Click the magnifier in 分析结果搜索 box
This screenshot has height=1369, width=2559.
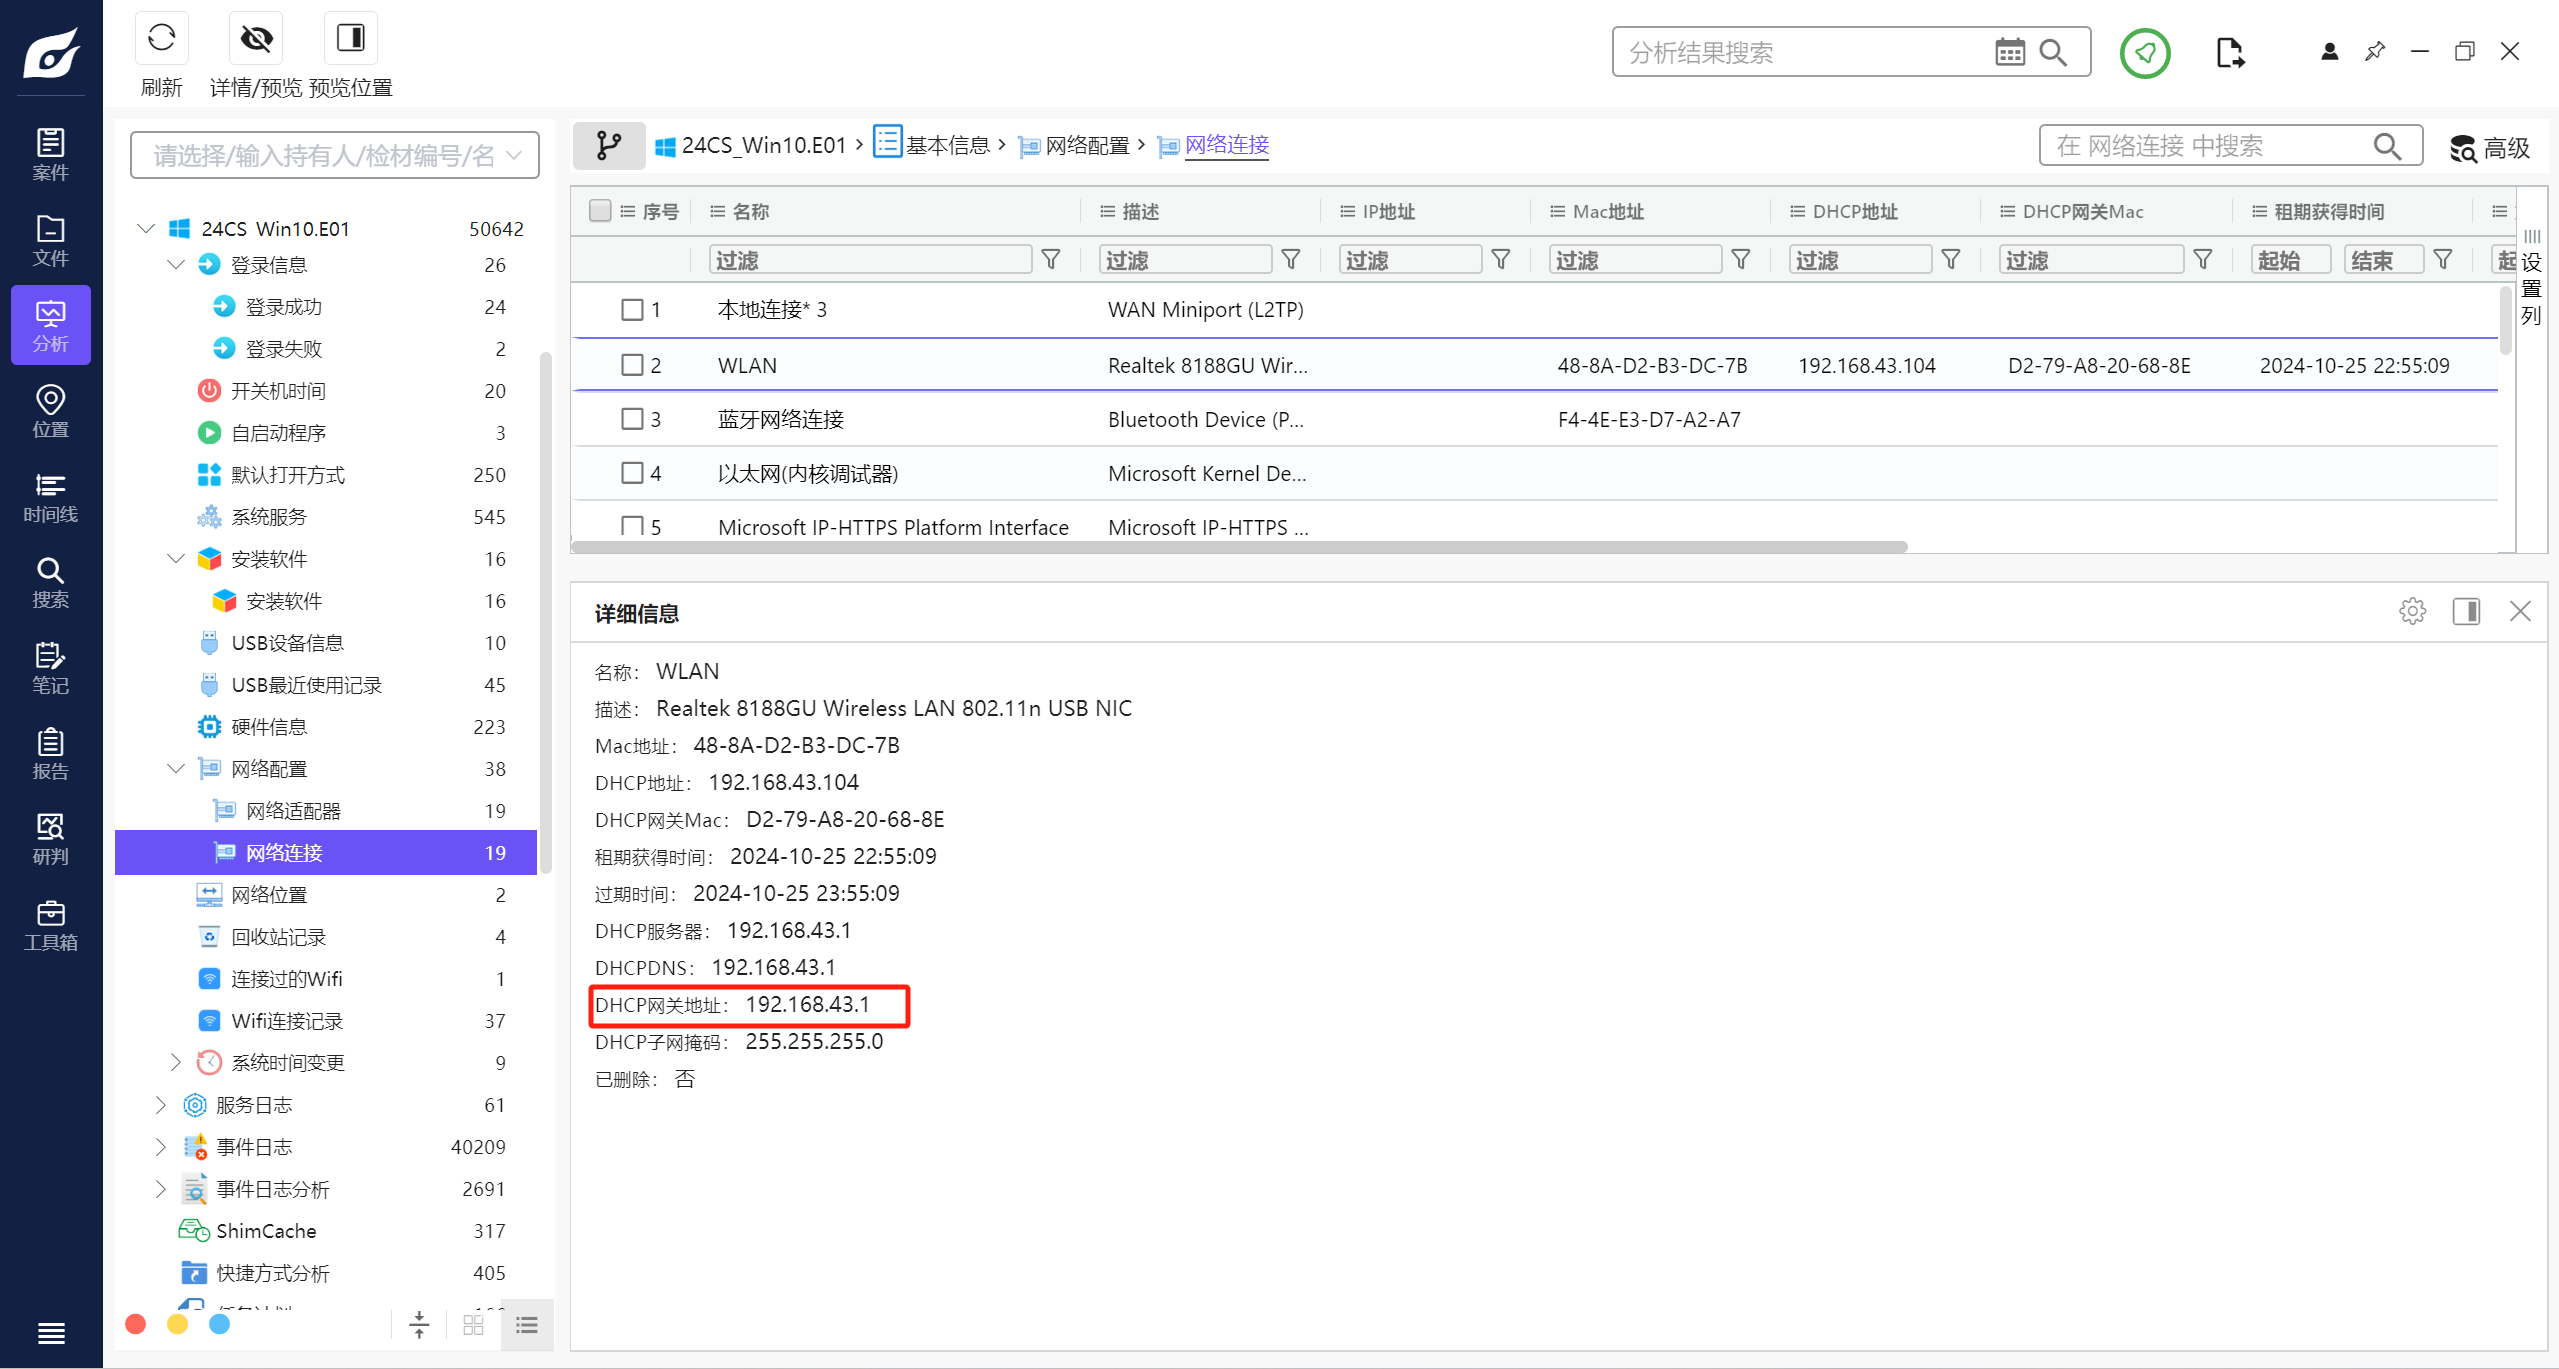[2053, 52]
